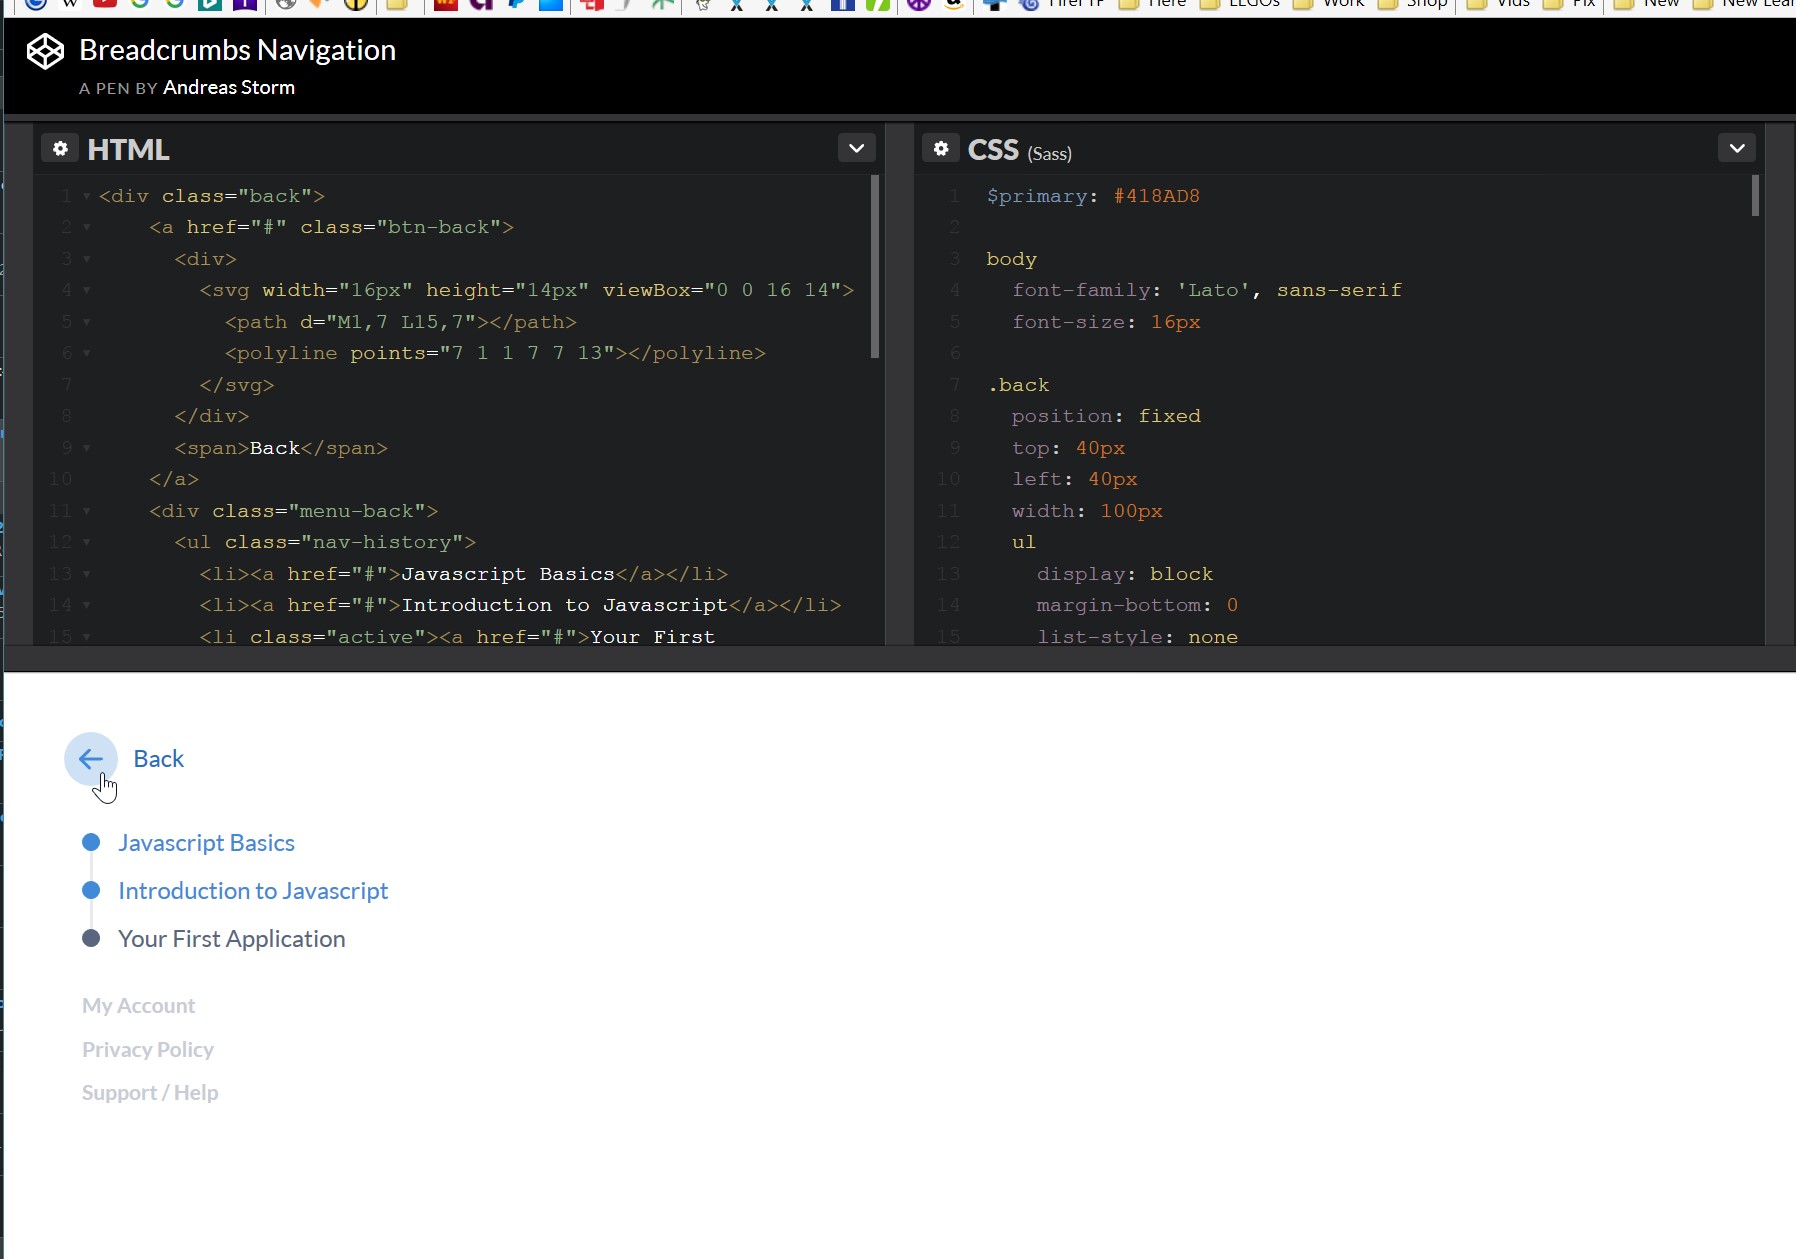1796x1259 pixels.
Task: Open the Javascript Basics breadcrumb link
Action: pos(206,843)
